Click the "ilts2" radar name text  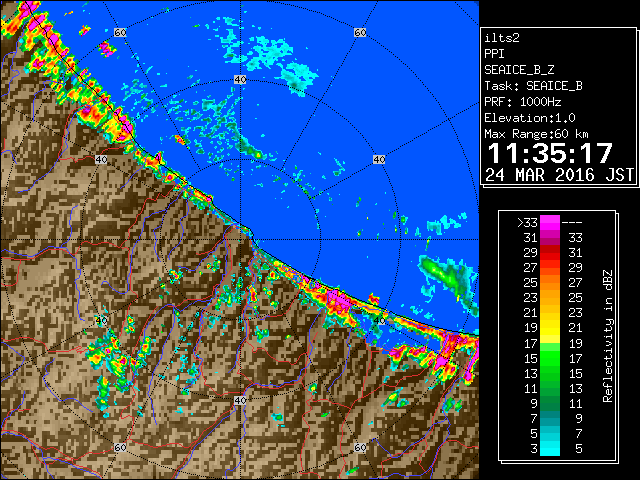coord(502,38)
